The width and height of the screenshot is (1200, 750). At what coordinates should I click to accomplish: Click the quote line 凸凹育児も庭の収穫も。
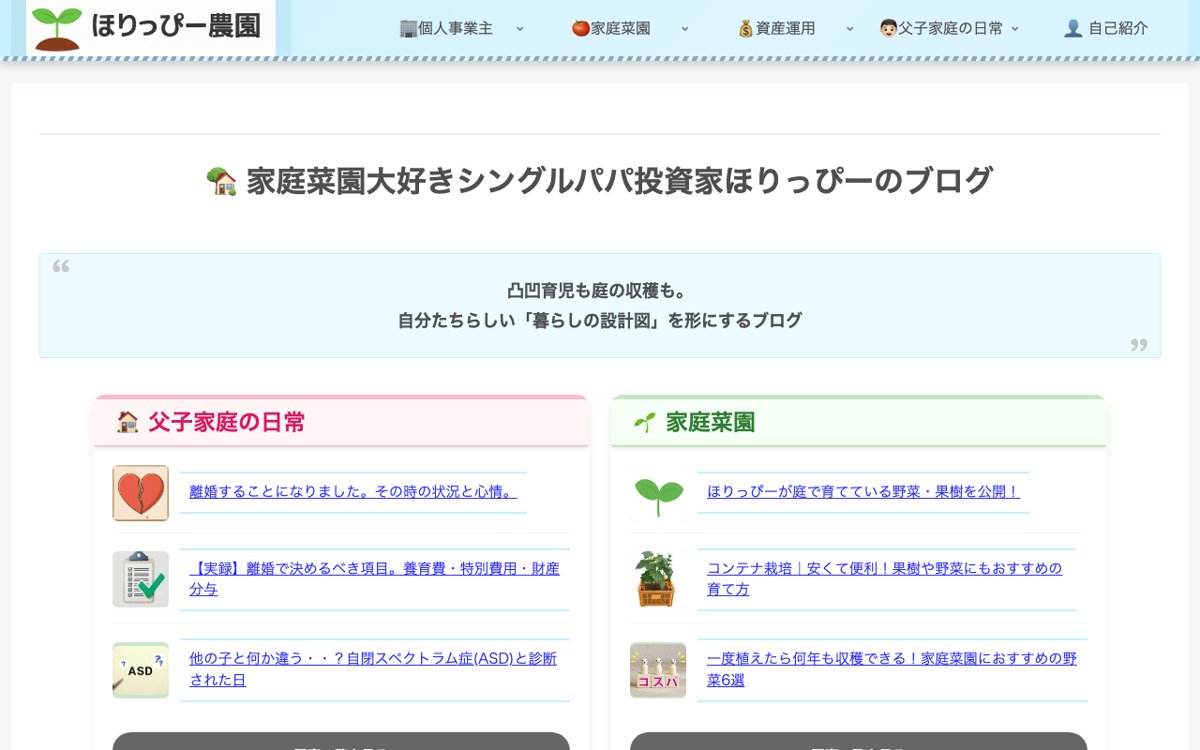coord(600,291)
